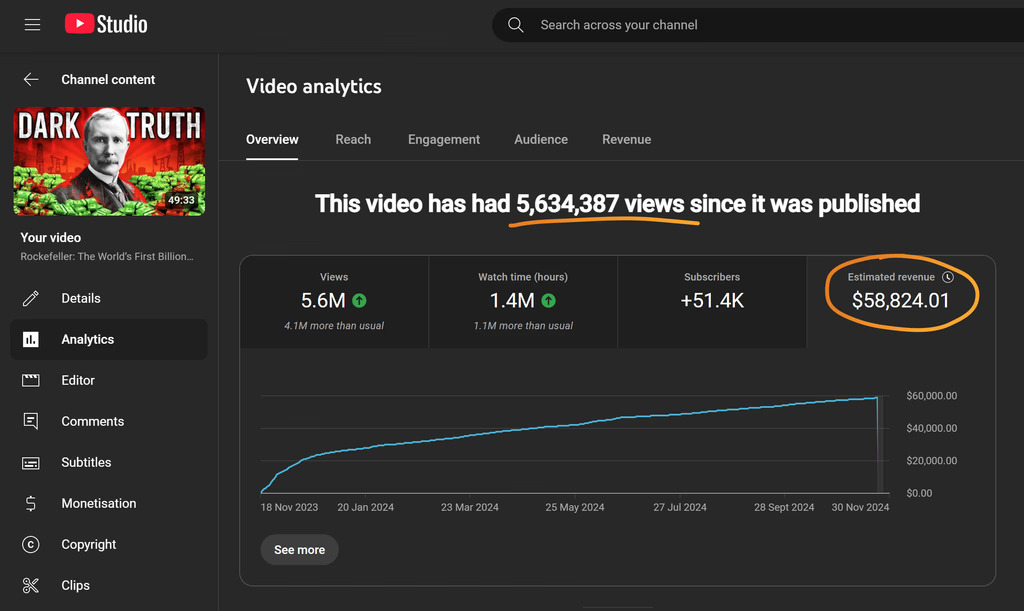Click the See more button
Image resolution: width=1024 pixels, height=611 pixels.
[x=299, y=550]
